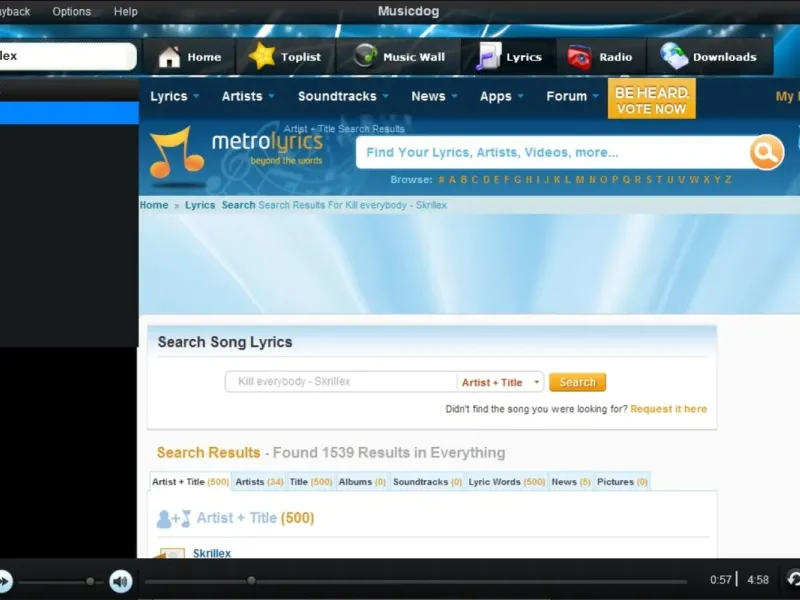
Task: Select the Soundtracks (0) tab
Action: [428, 482]
